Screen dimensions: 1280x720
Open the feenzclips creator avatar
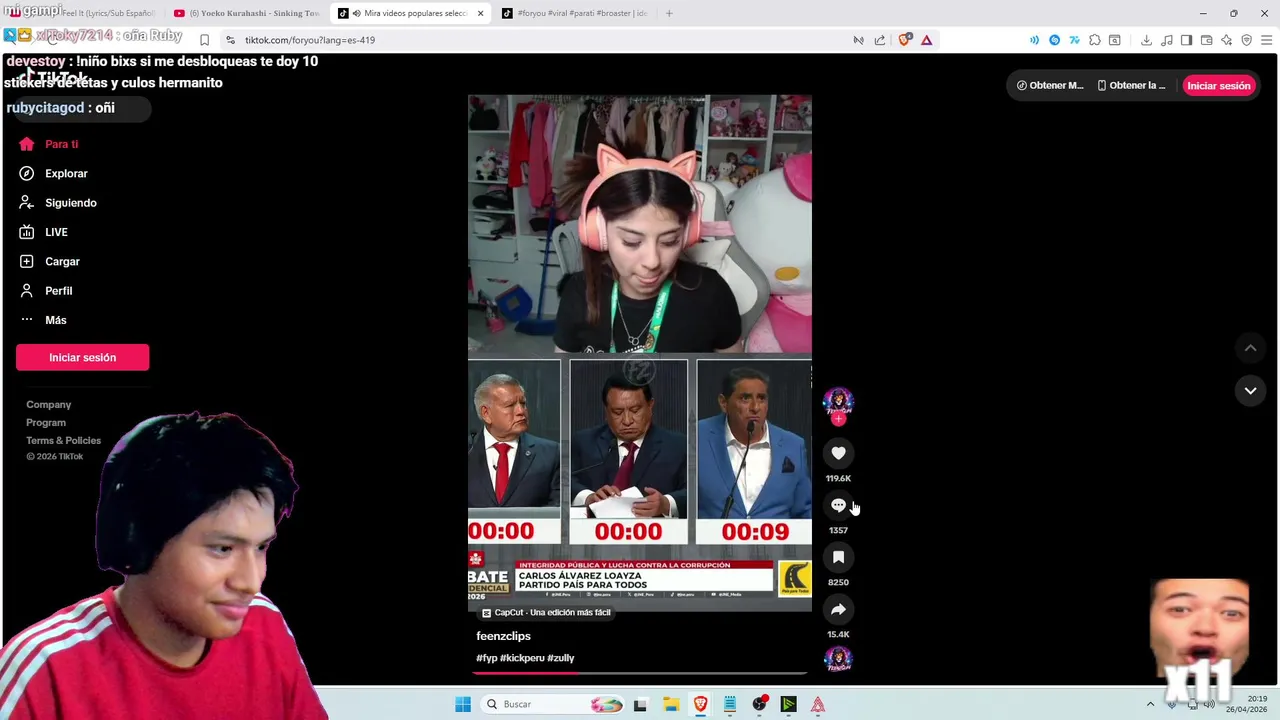point(838,402)
